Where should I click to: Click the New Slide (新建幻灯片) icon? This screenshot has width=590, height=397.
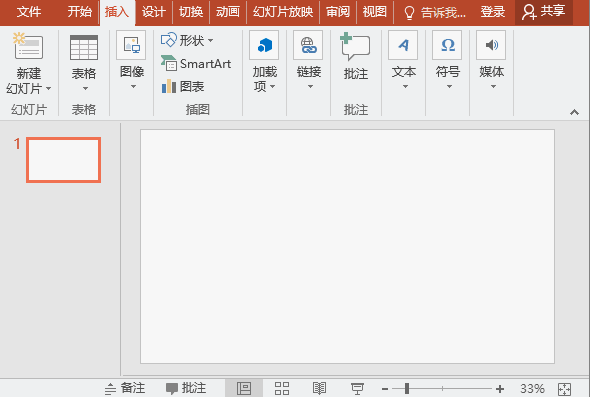(x=28, y=46)
